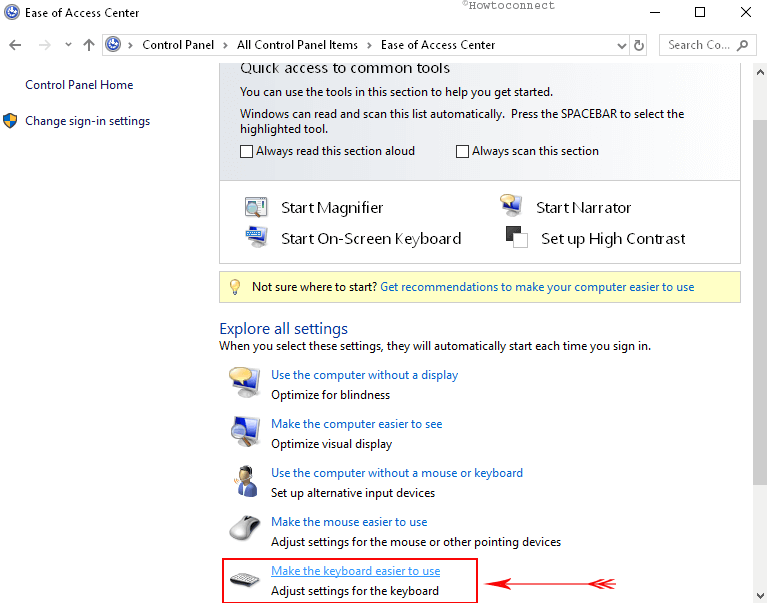Open Change sign-in settings
767x603 pixels.
coord(88,121)
